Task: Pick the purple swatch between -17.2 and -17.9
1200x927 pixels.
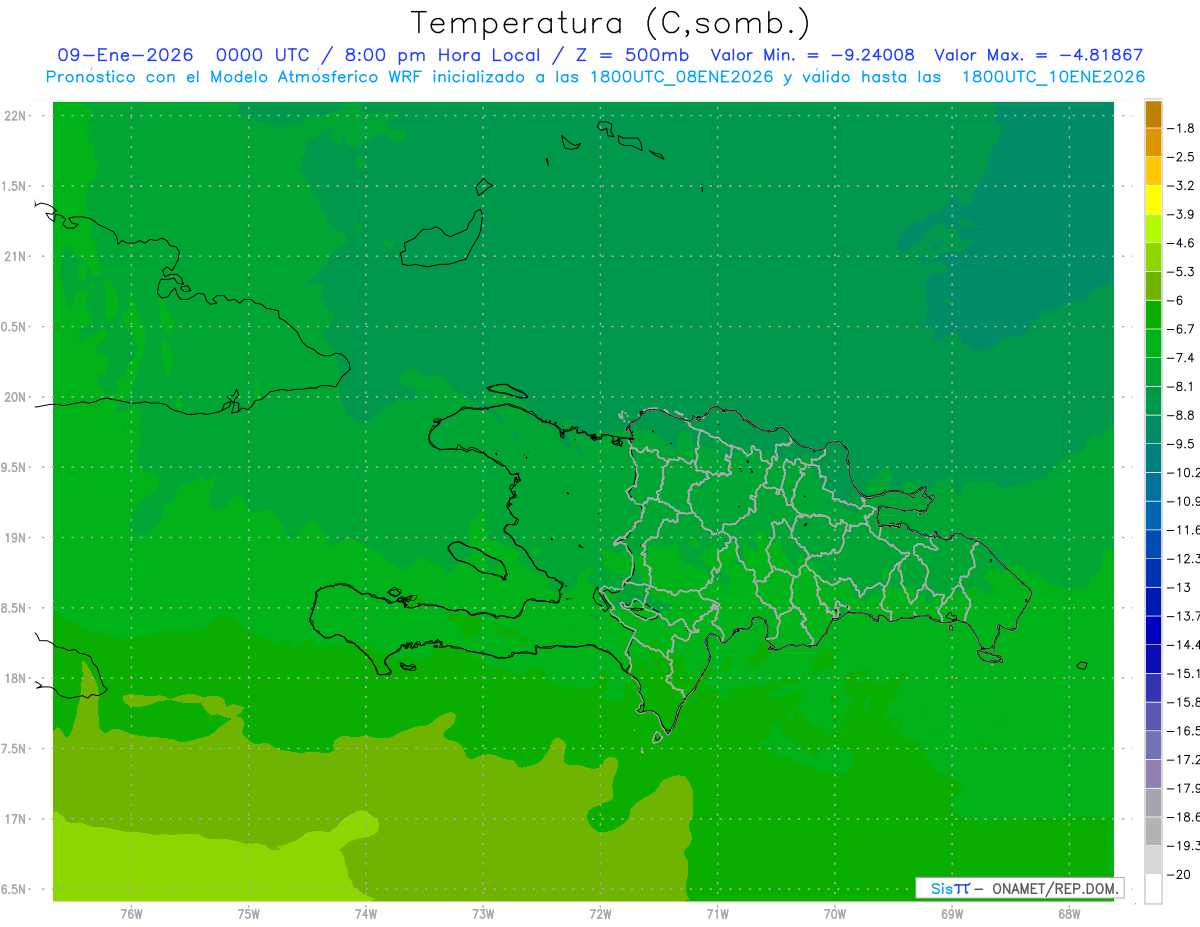Action: pos(1153,774)
